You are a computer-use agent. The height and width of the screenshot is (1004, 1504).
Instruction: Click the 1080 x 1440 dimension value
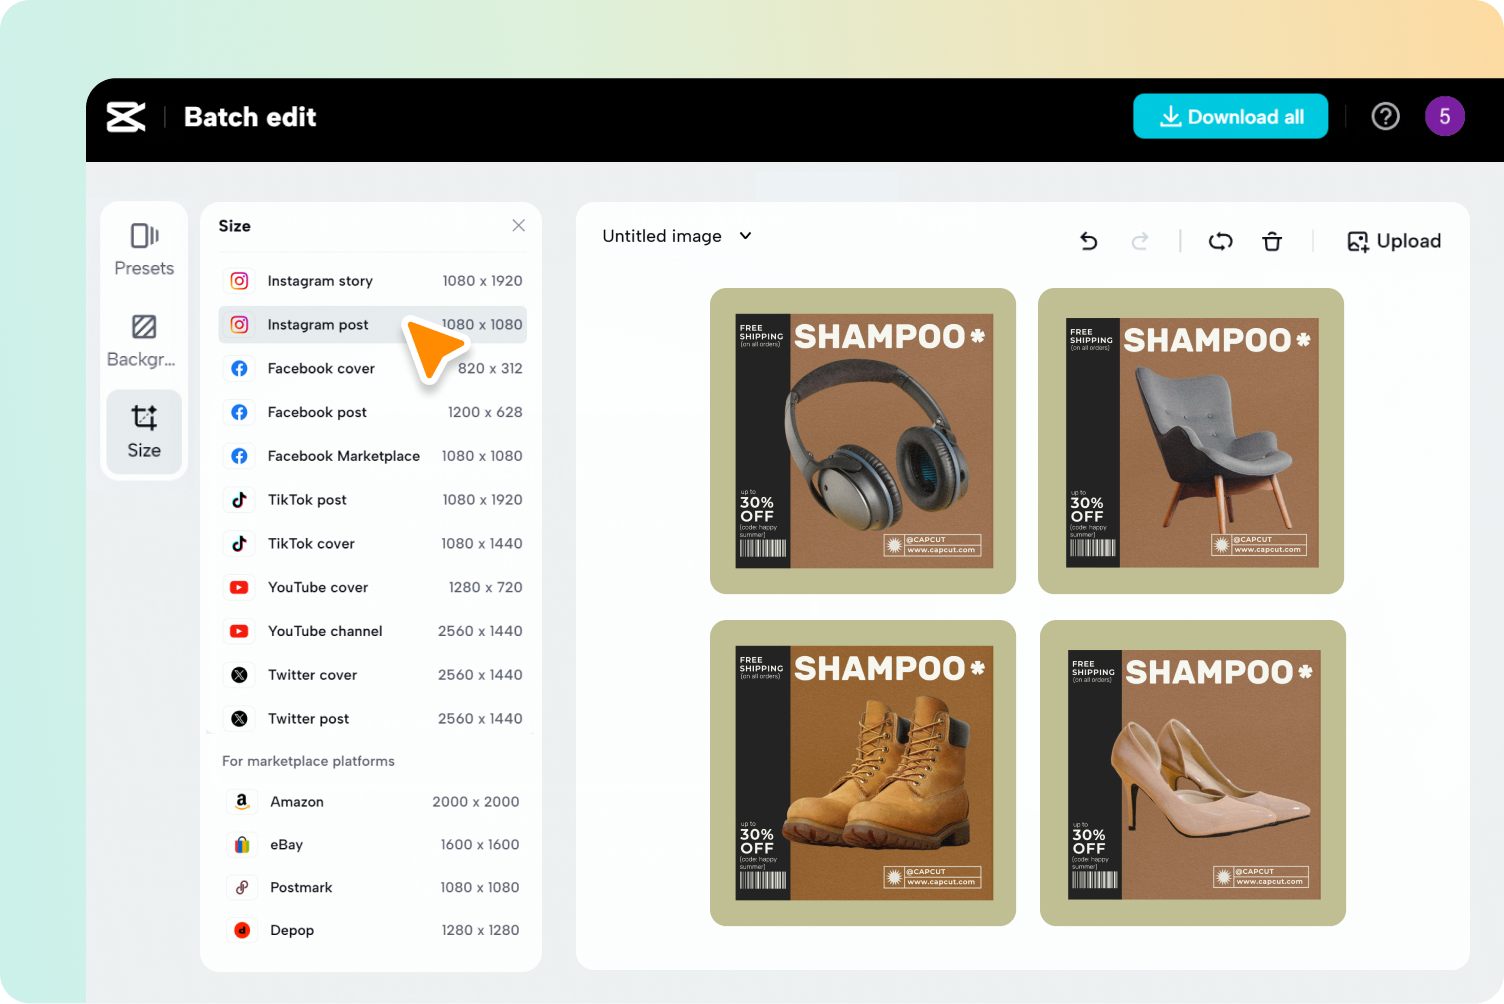(482, 544)
